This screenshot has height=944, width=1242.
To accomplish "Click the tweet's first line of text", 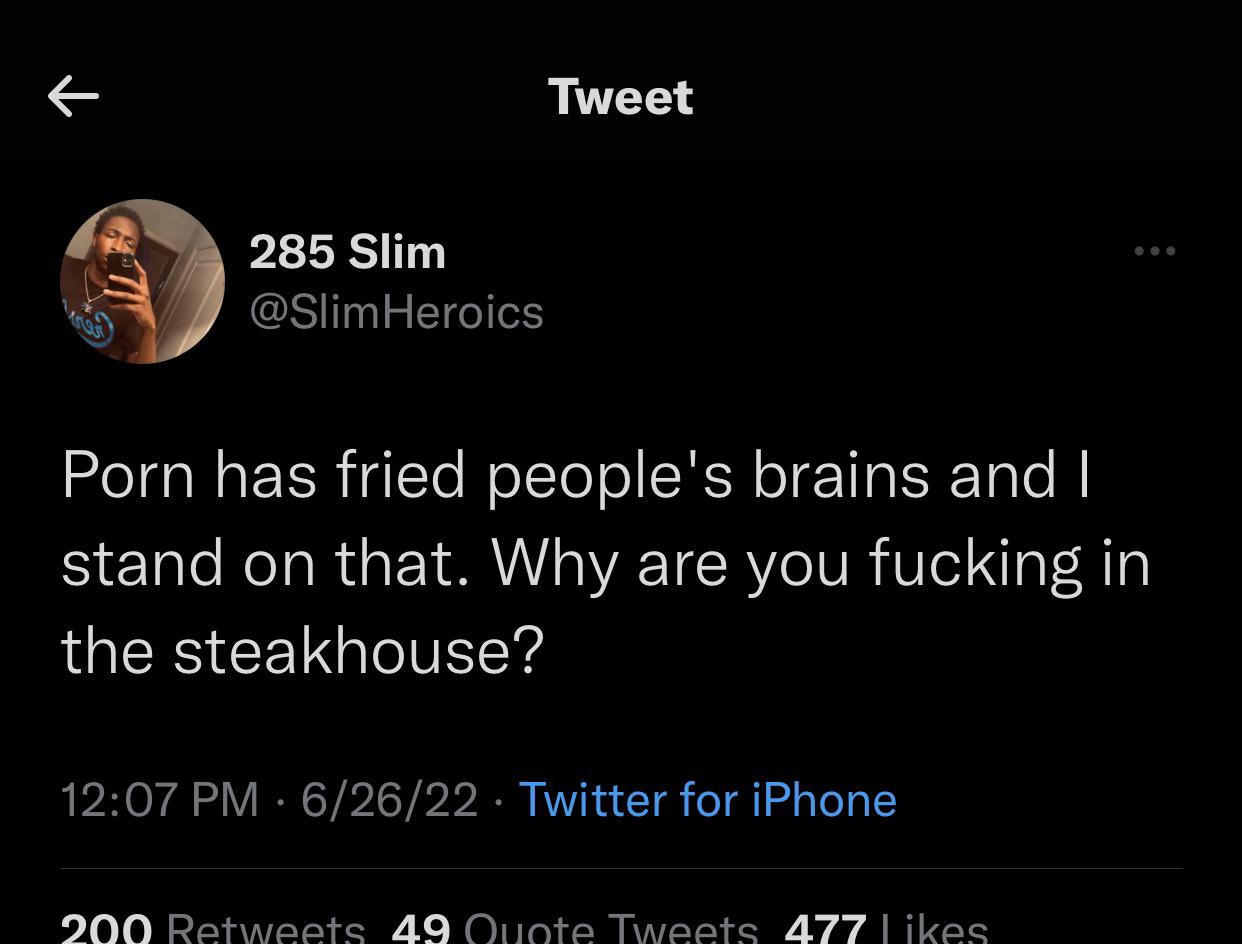I will click(x=575, y=475).
